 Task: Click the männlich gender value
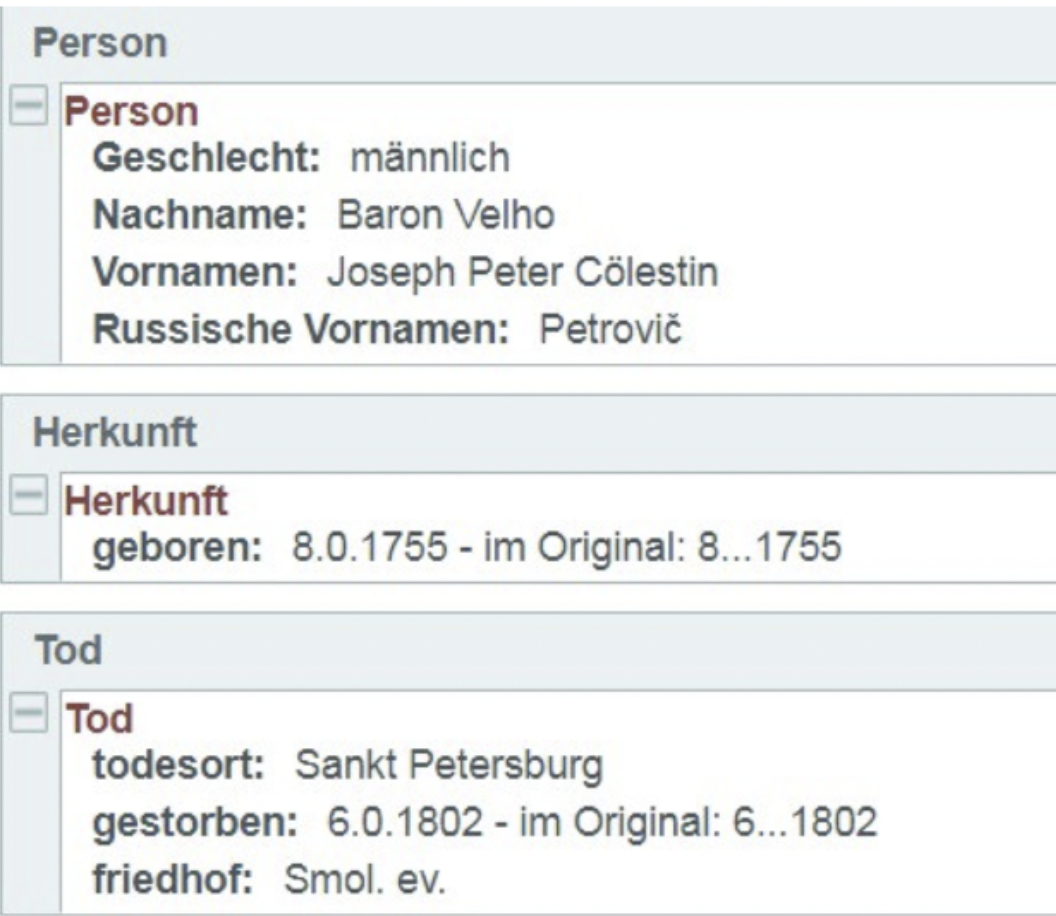pos(429,158)
